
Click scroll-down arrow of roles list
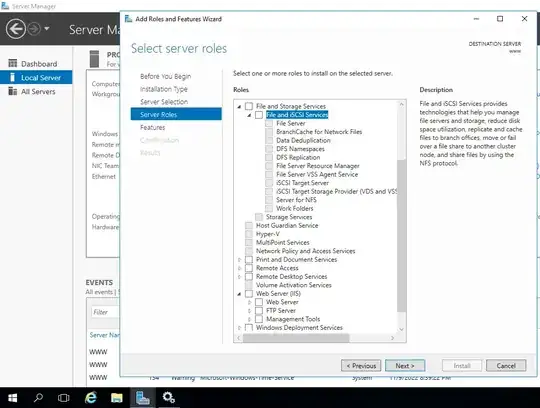(401, 329)
